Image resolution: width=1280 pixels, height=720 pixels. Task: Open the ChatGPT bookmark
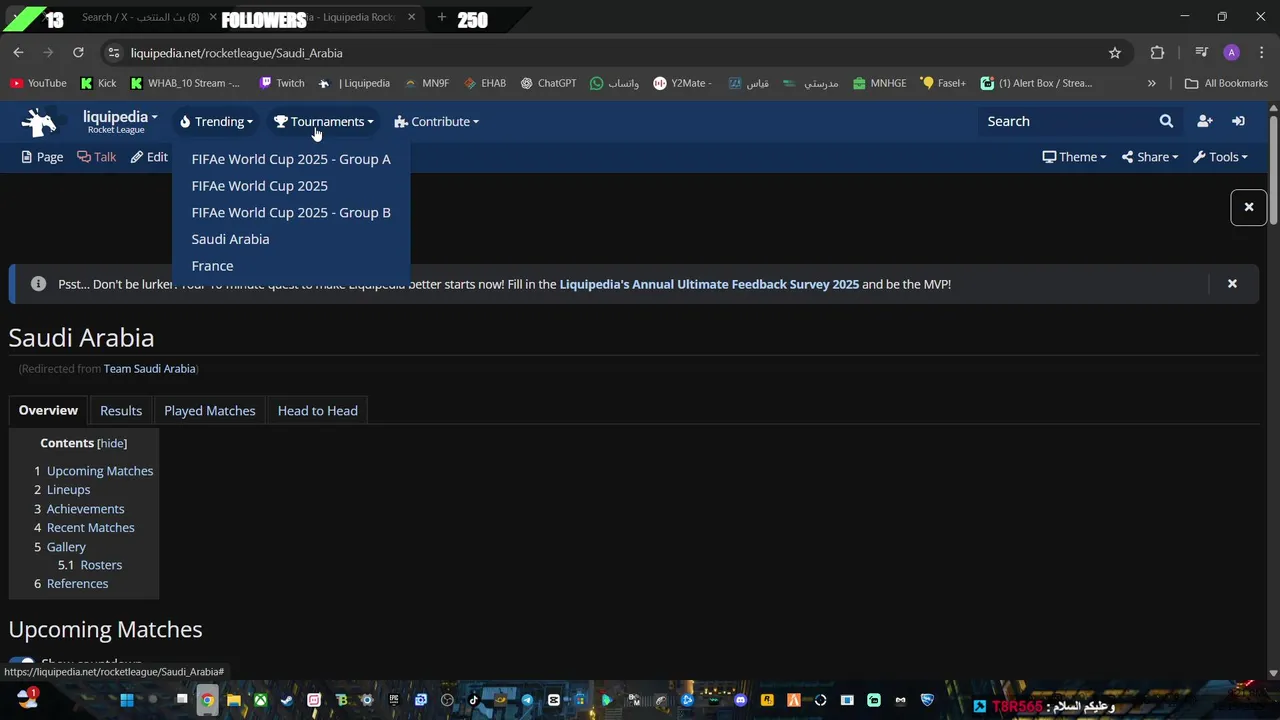(548, 83)
